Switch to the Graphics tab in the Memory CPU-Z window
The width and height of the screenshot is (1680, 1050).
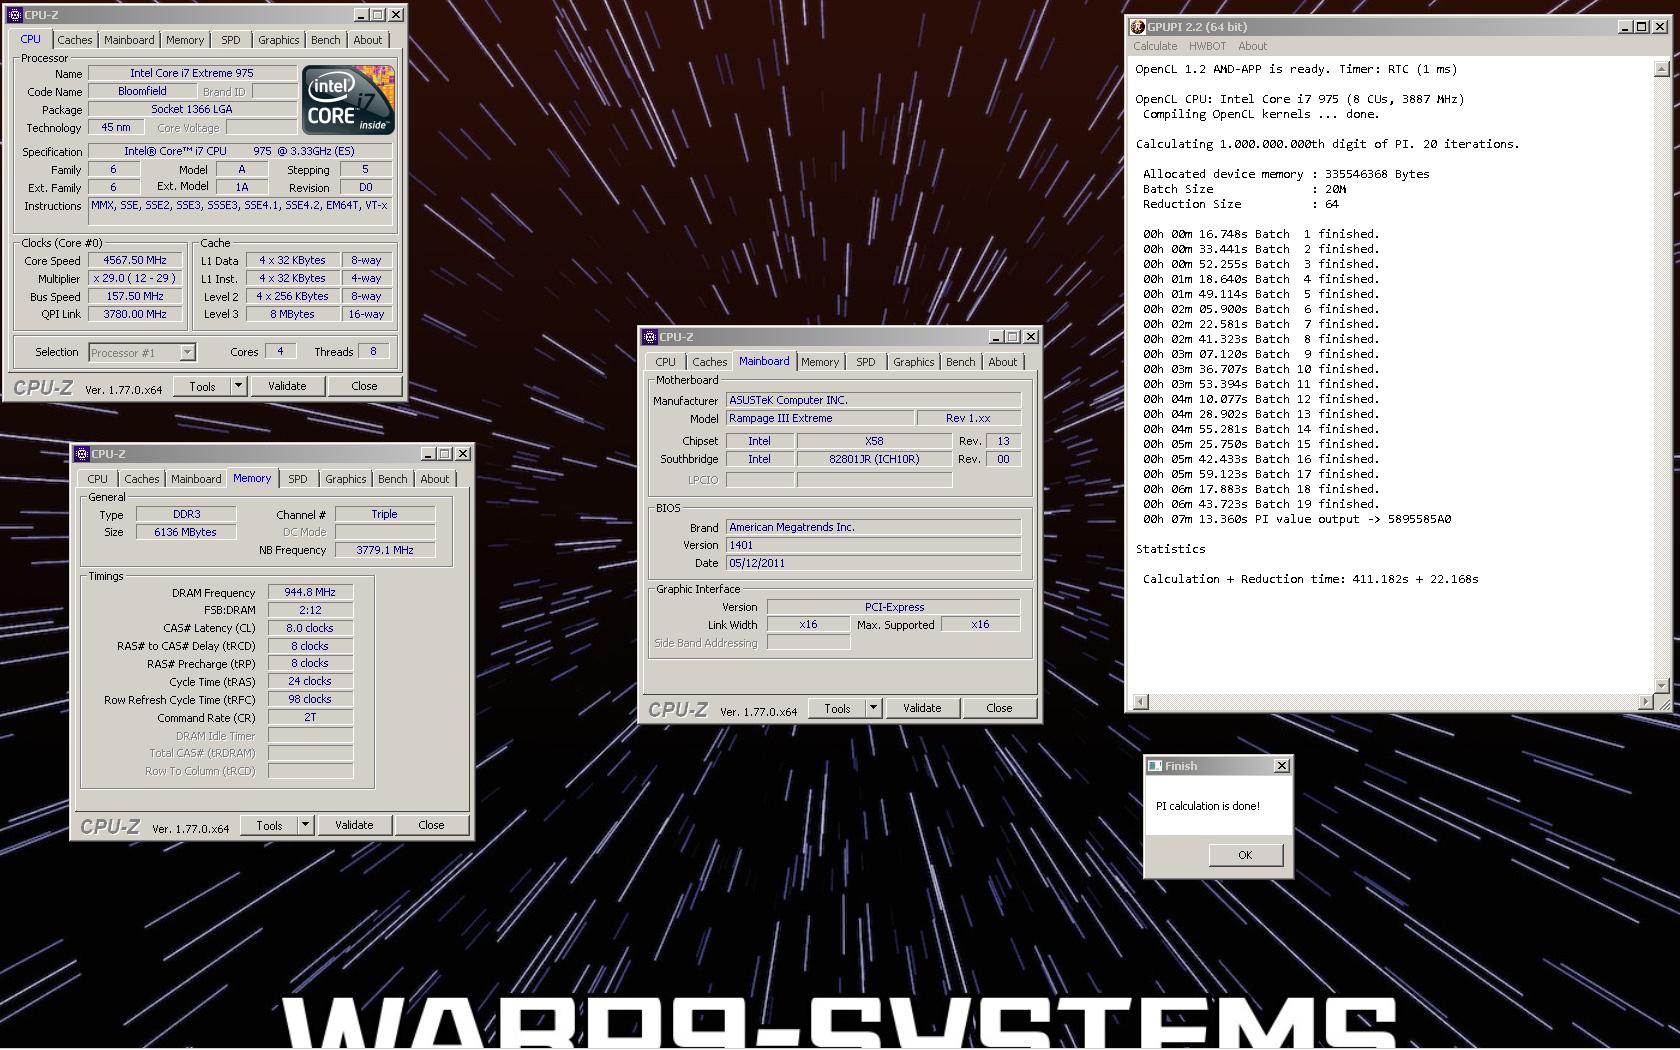[x=346, y=479]
